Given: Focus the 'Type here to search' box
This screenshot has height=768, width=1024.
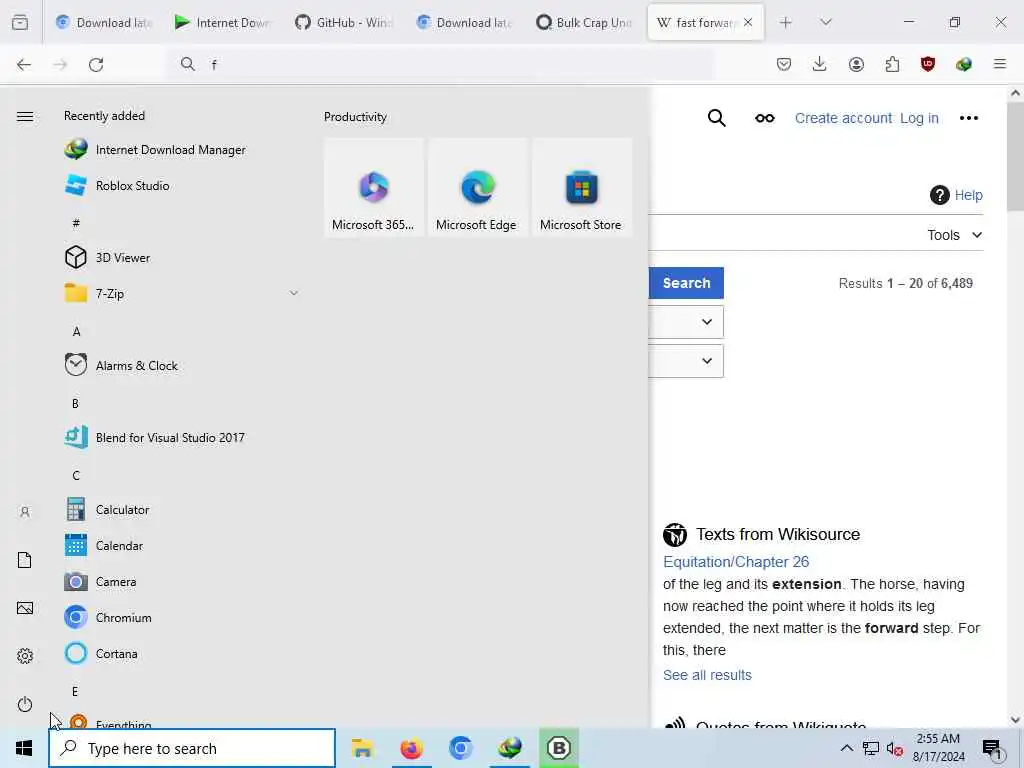Looking at the screenshot, I should [192, 748].
